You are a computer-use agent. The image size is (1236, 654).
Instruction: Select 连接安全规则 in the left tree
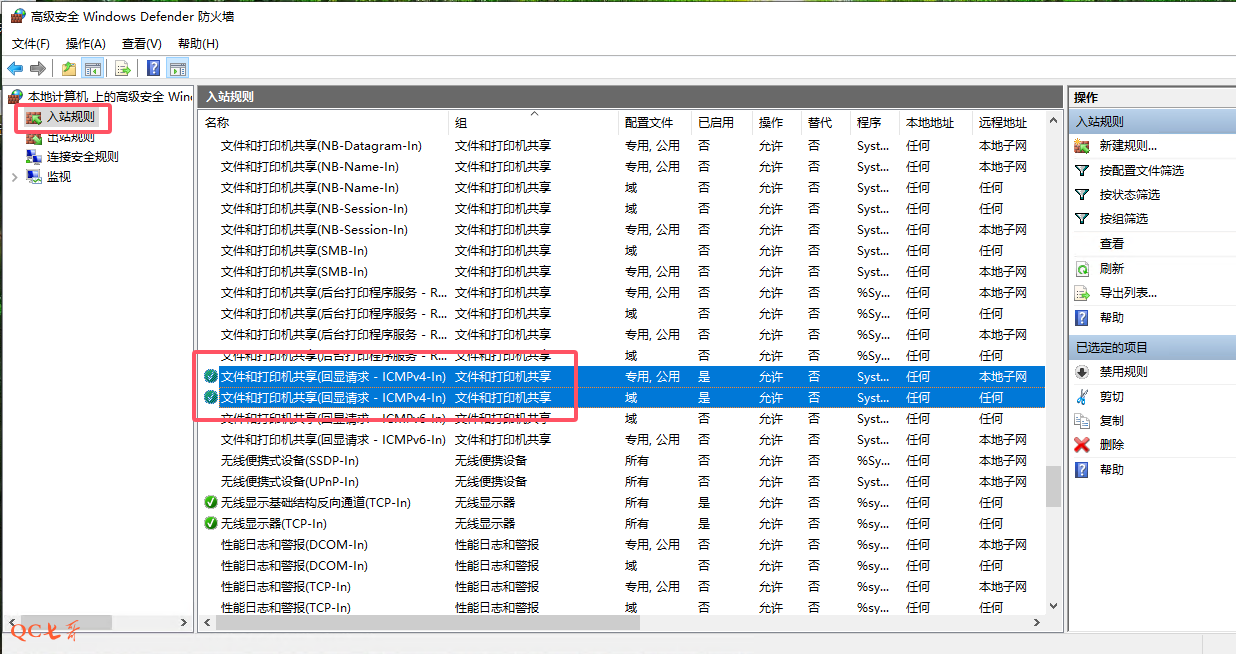[x=82, y=156]
